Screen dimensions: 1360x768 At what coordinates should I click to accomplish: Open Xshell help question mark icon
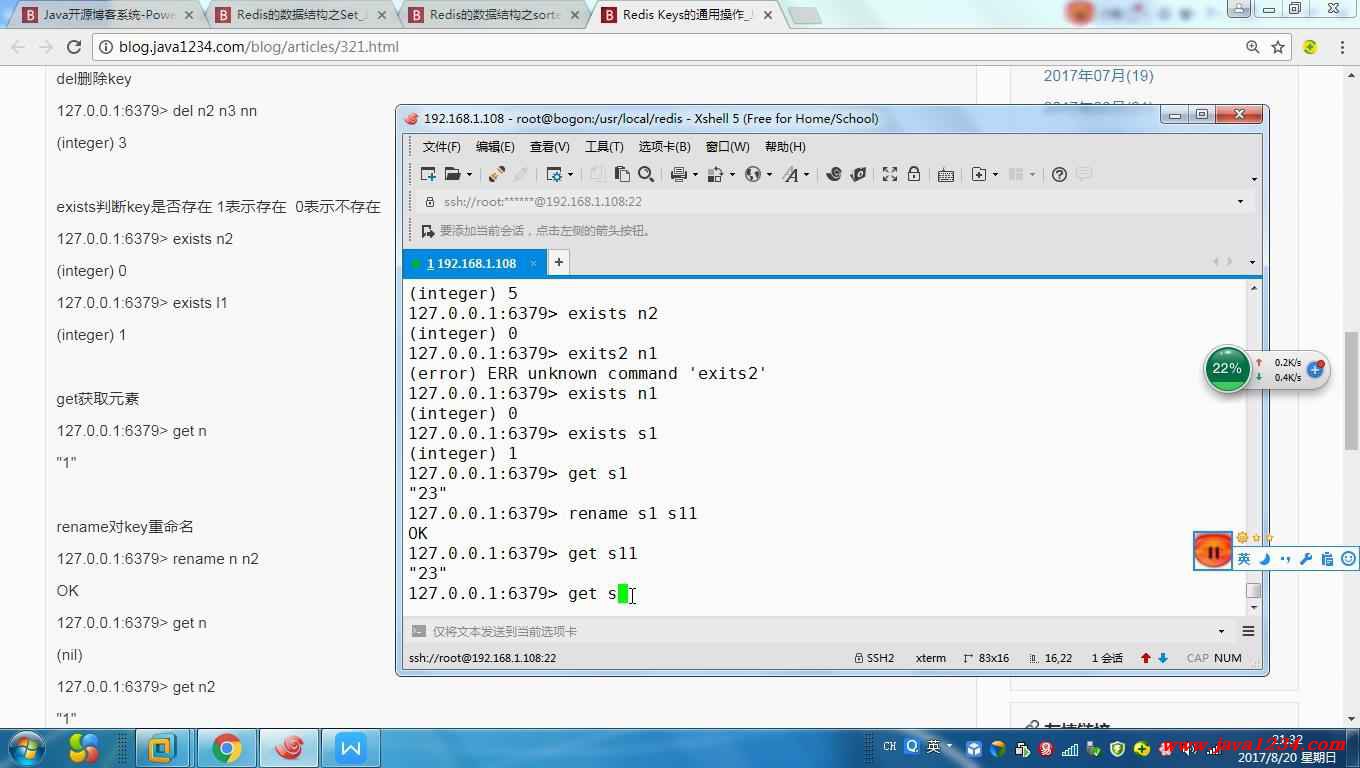[1059, 174]
